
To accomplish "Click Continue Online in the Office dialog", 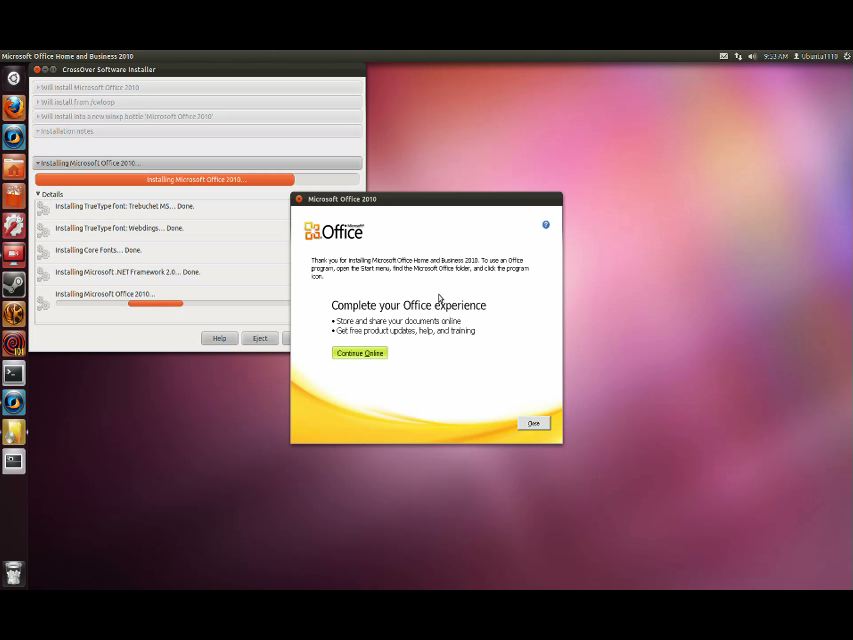I will 360,353.
